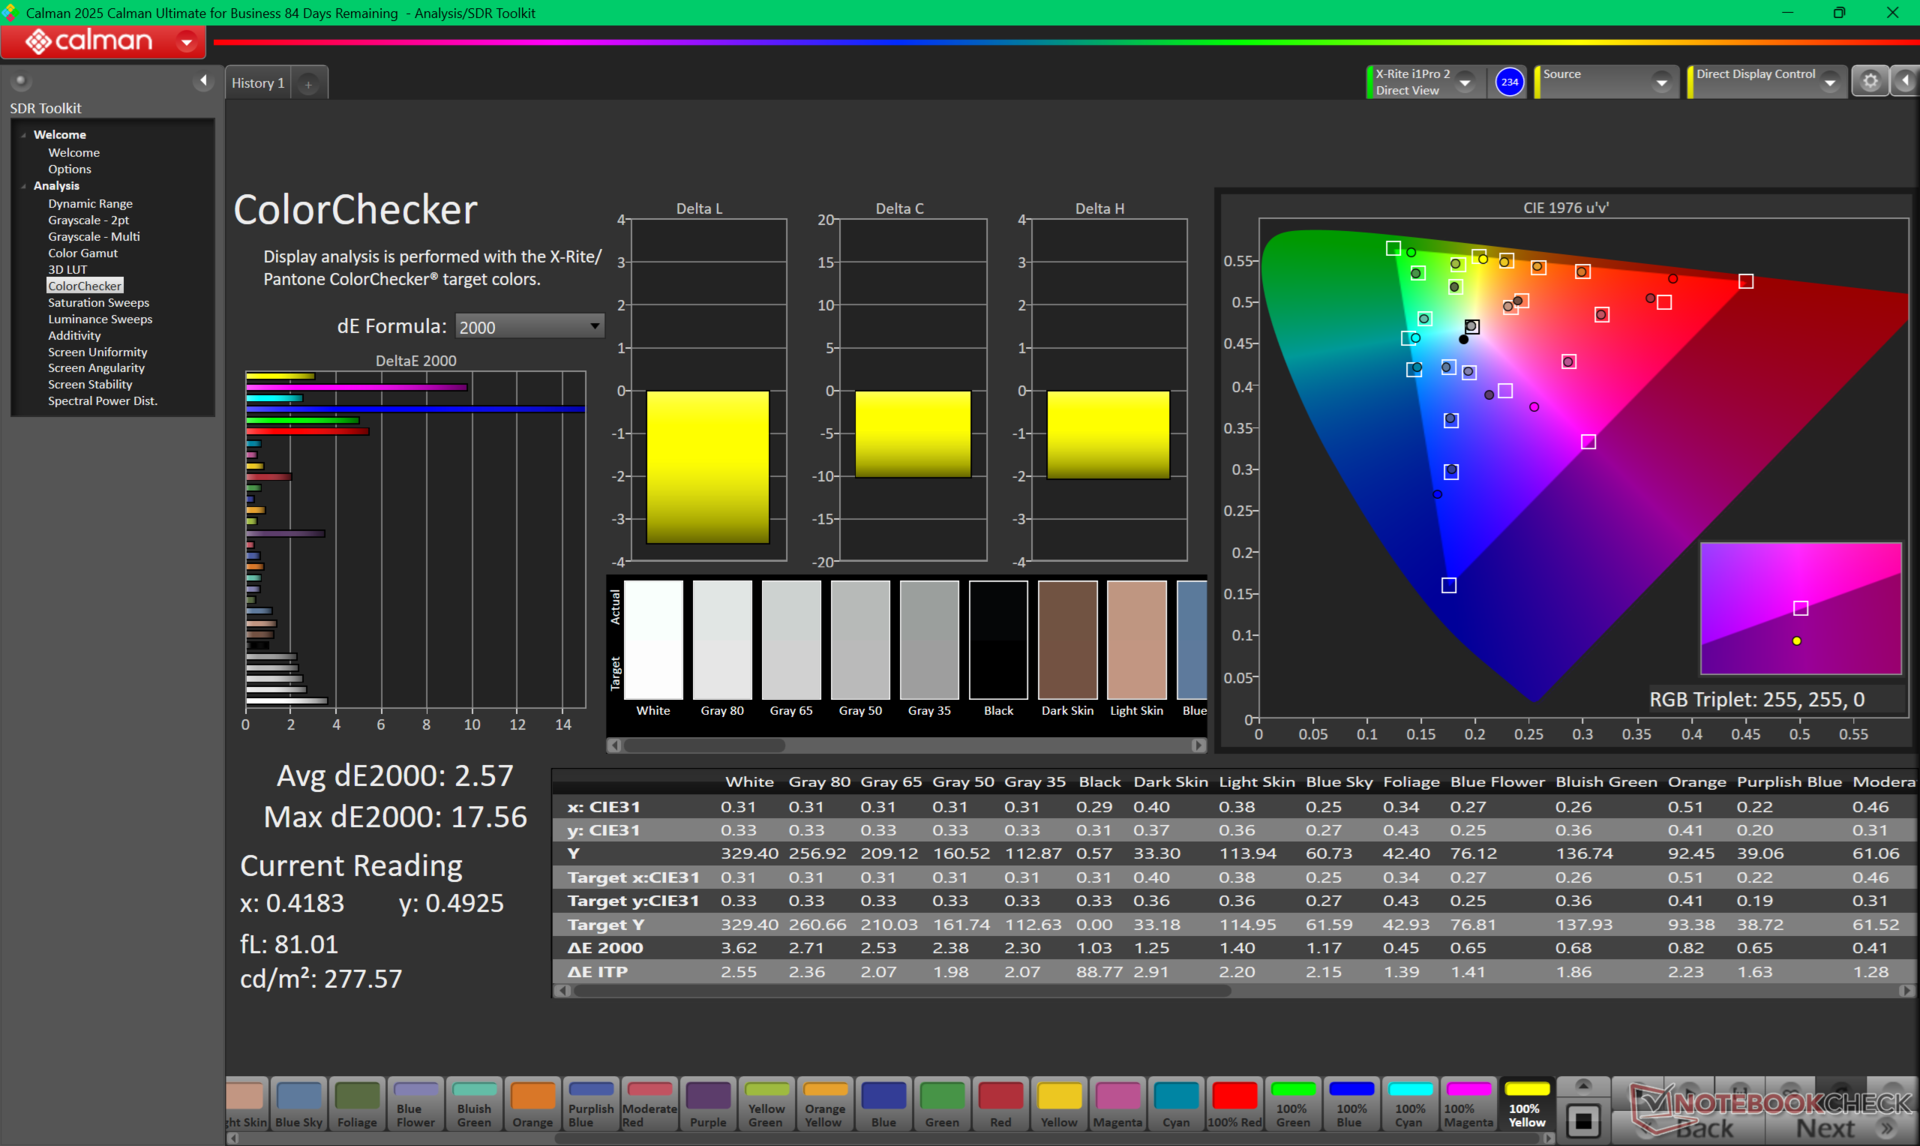The height and width of the screenshot is (1146, 1920).
Task: Collapse the Analysis tree section
Action: pos(24,186)
